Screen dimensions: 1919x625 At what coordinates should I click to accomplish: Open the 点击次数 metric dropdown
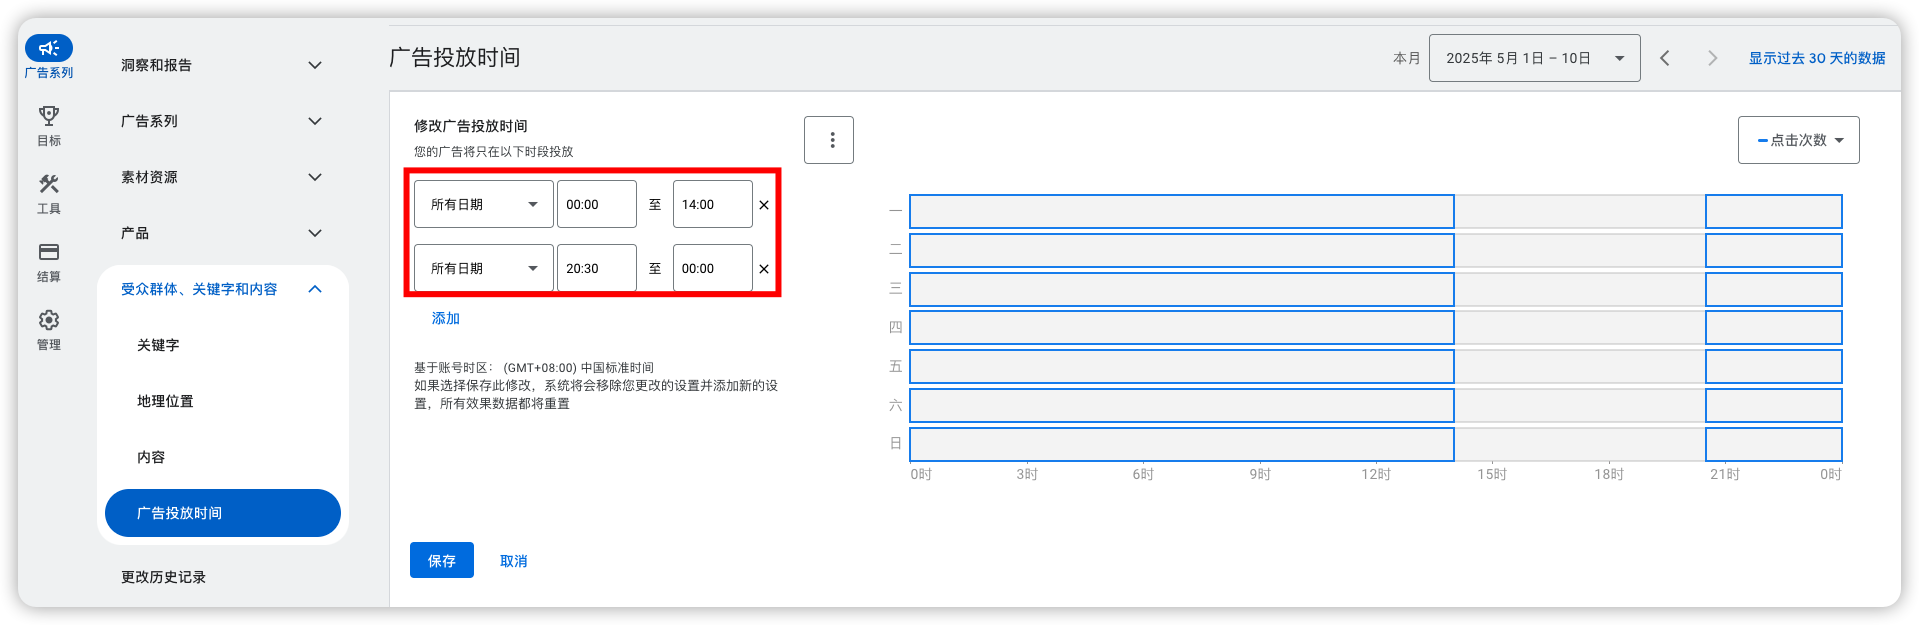click(1798, 140)
